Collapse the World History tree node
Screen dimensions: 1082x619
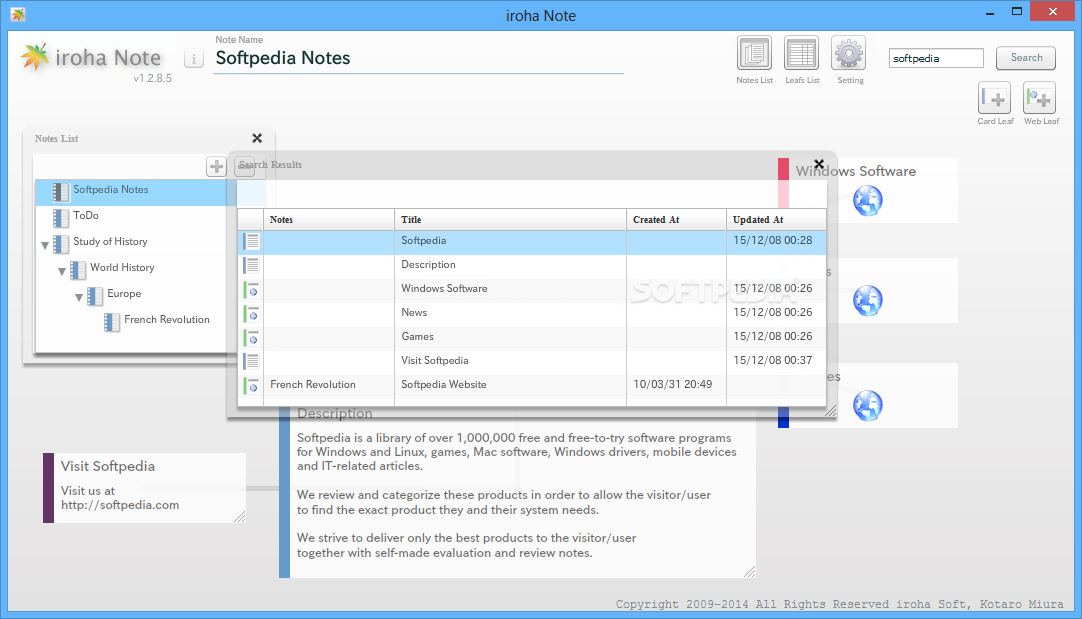62,271
